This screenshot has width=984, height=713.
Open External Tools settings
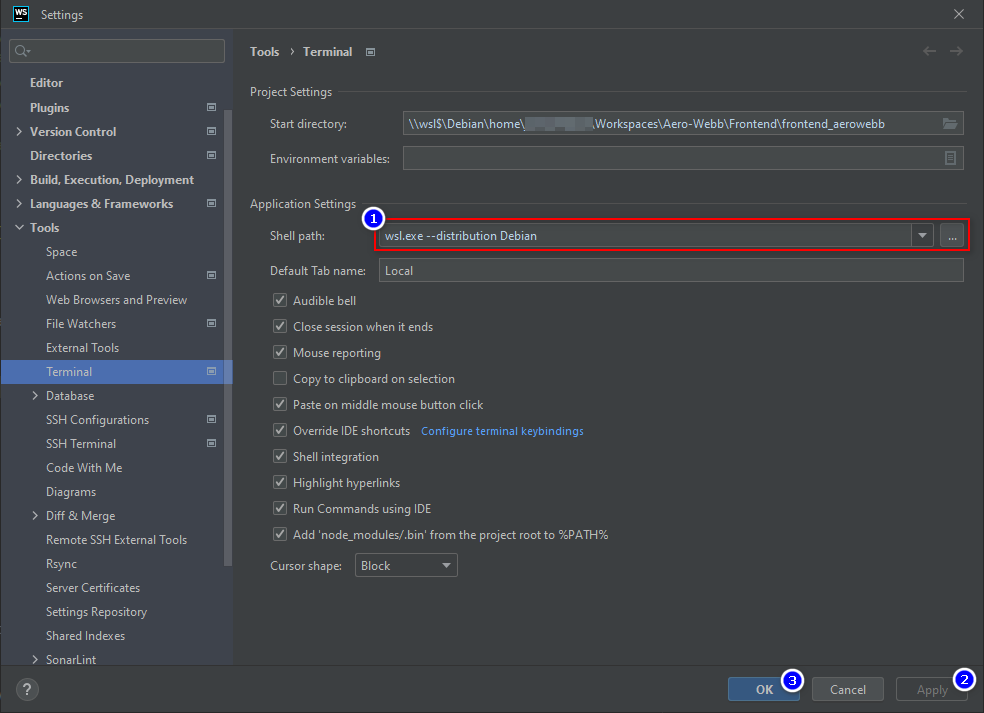tap(82, 348)
